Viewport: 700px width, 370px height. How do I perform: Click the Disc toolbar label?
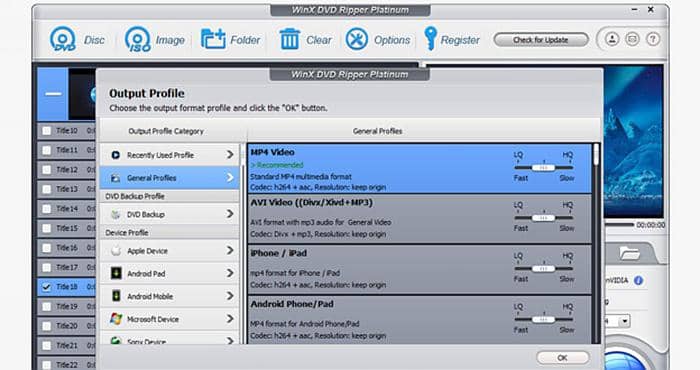[x=94, y=40]
